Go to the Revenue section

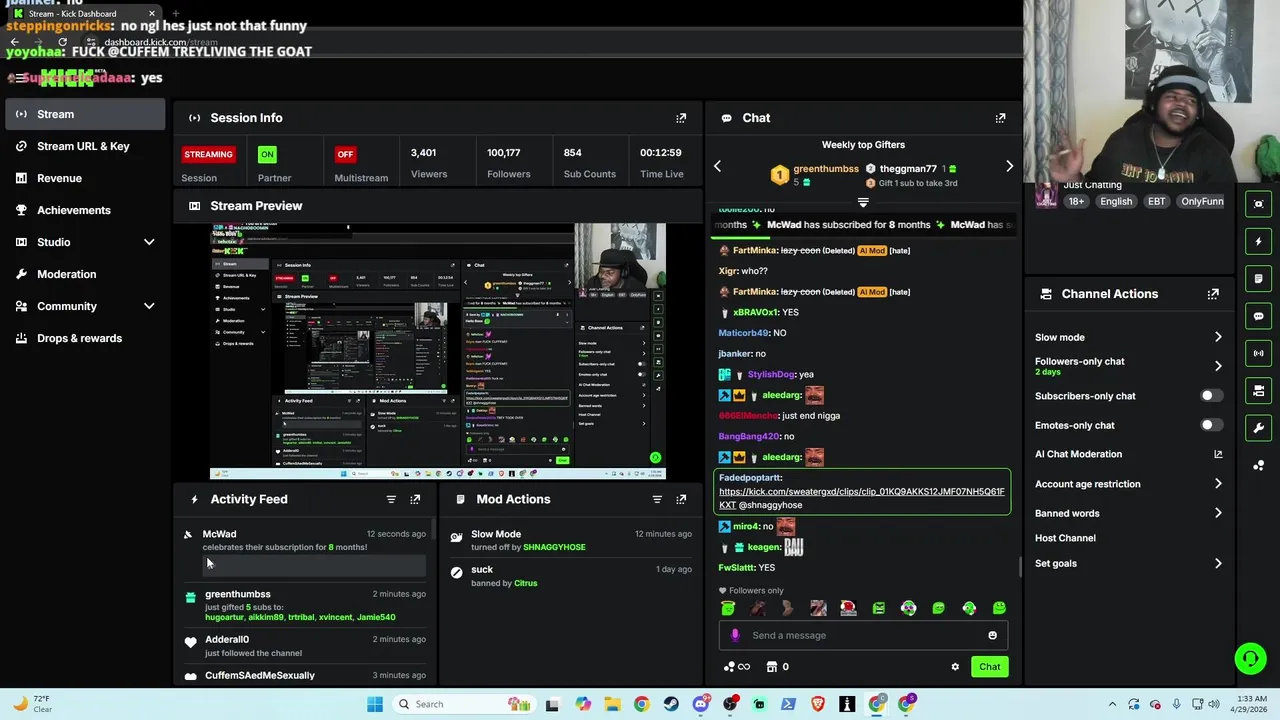click(84, 178)
